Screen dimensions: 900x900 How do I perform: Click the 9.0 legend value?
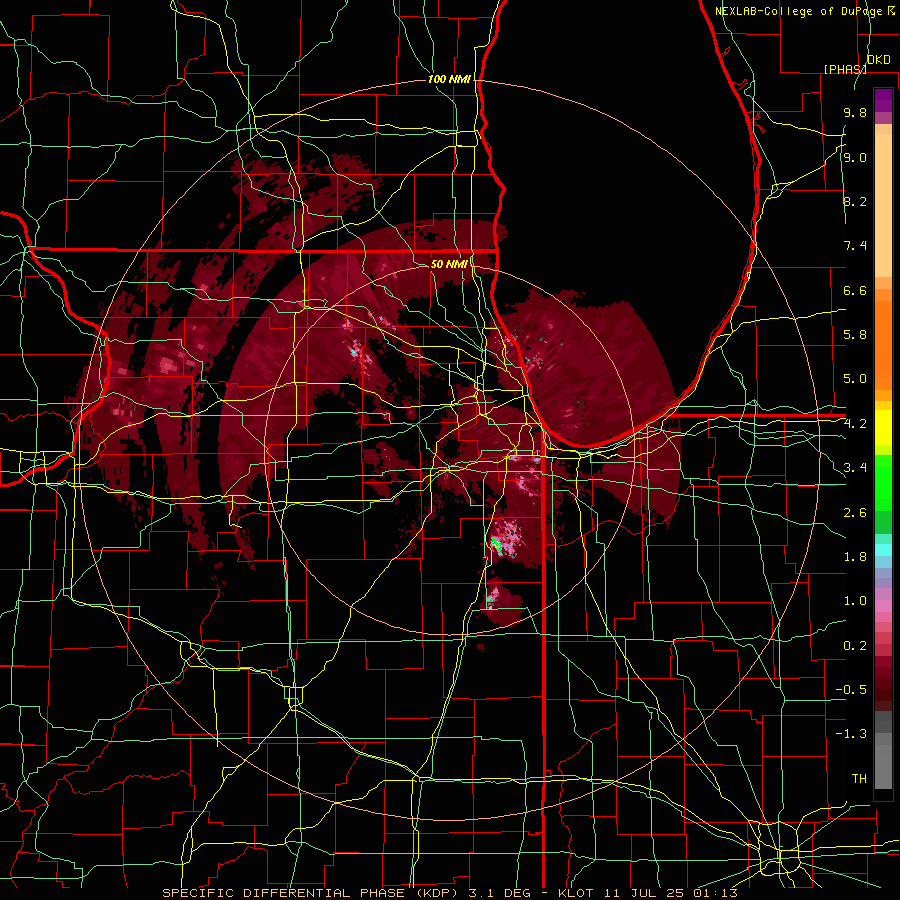tap(855, 157)
